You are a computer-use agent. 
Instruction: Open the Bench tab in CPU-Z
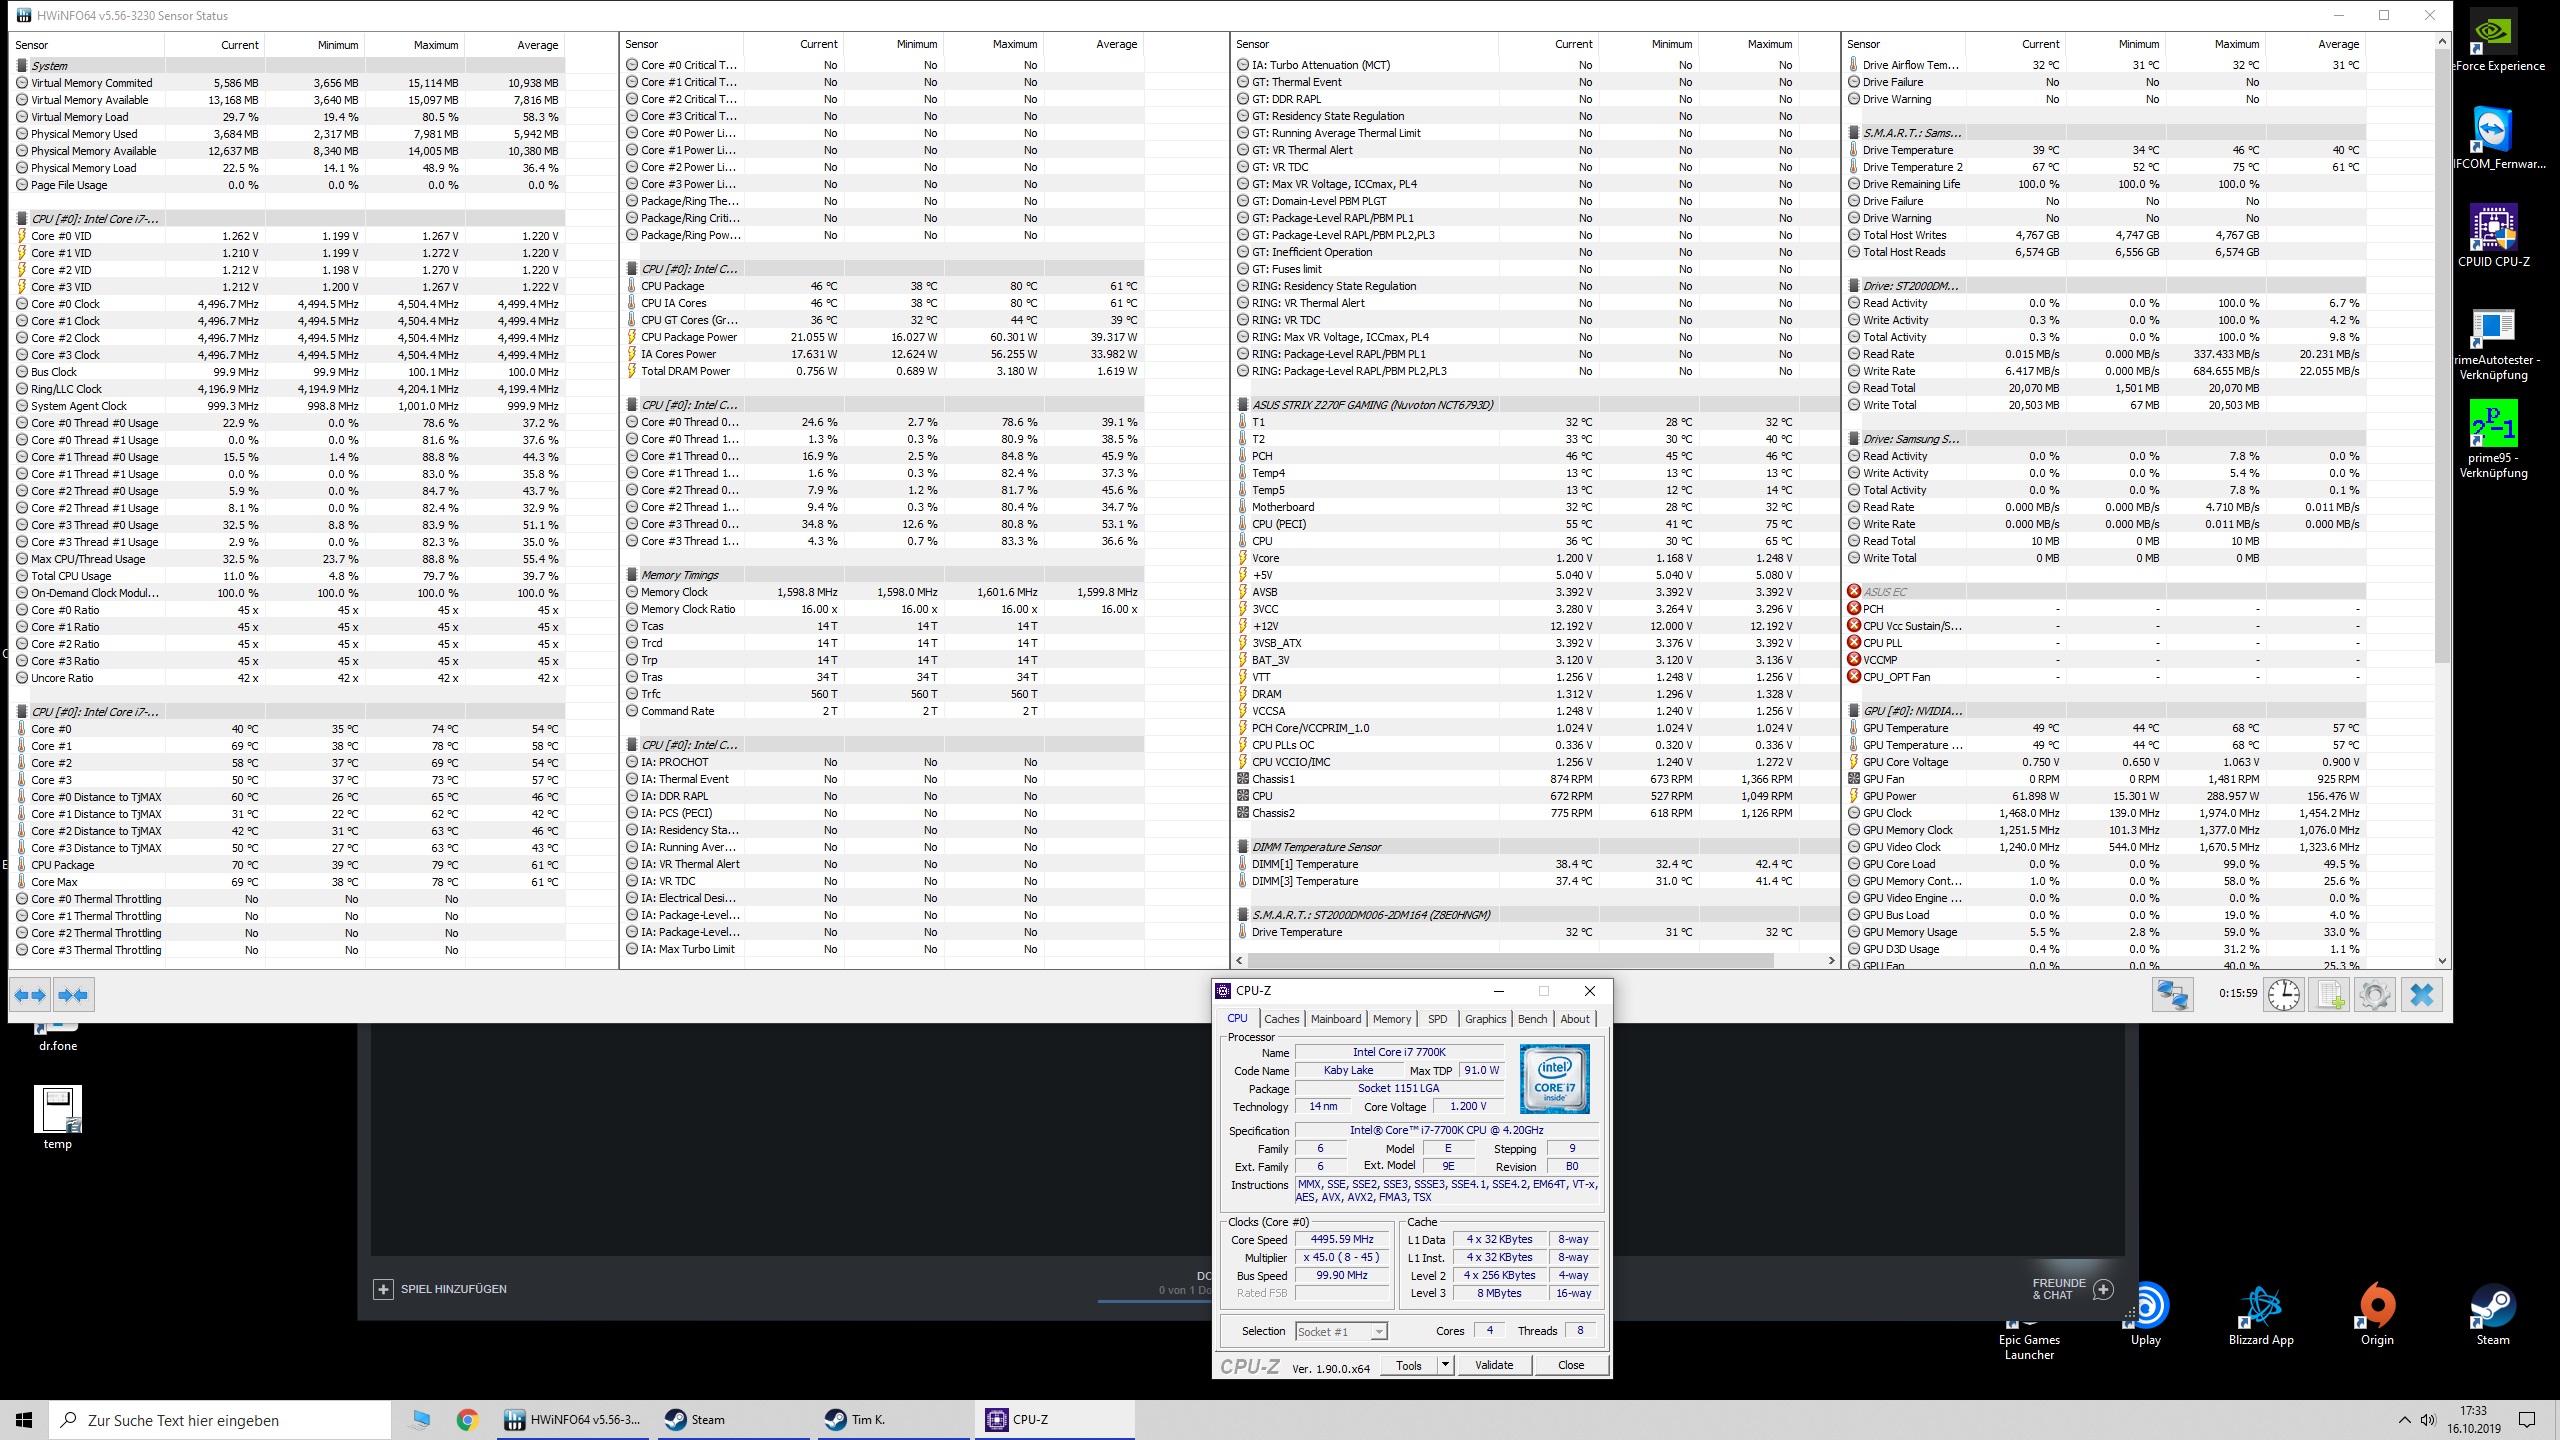click(1532, 1019)
